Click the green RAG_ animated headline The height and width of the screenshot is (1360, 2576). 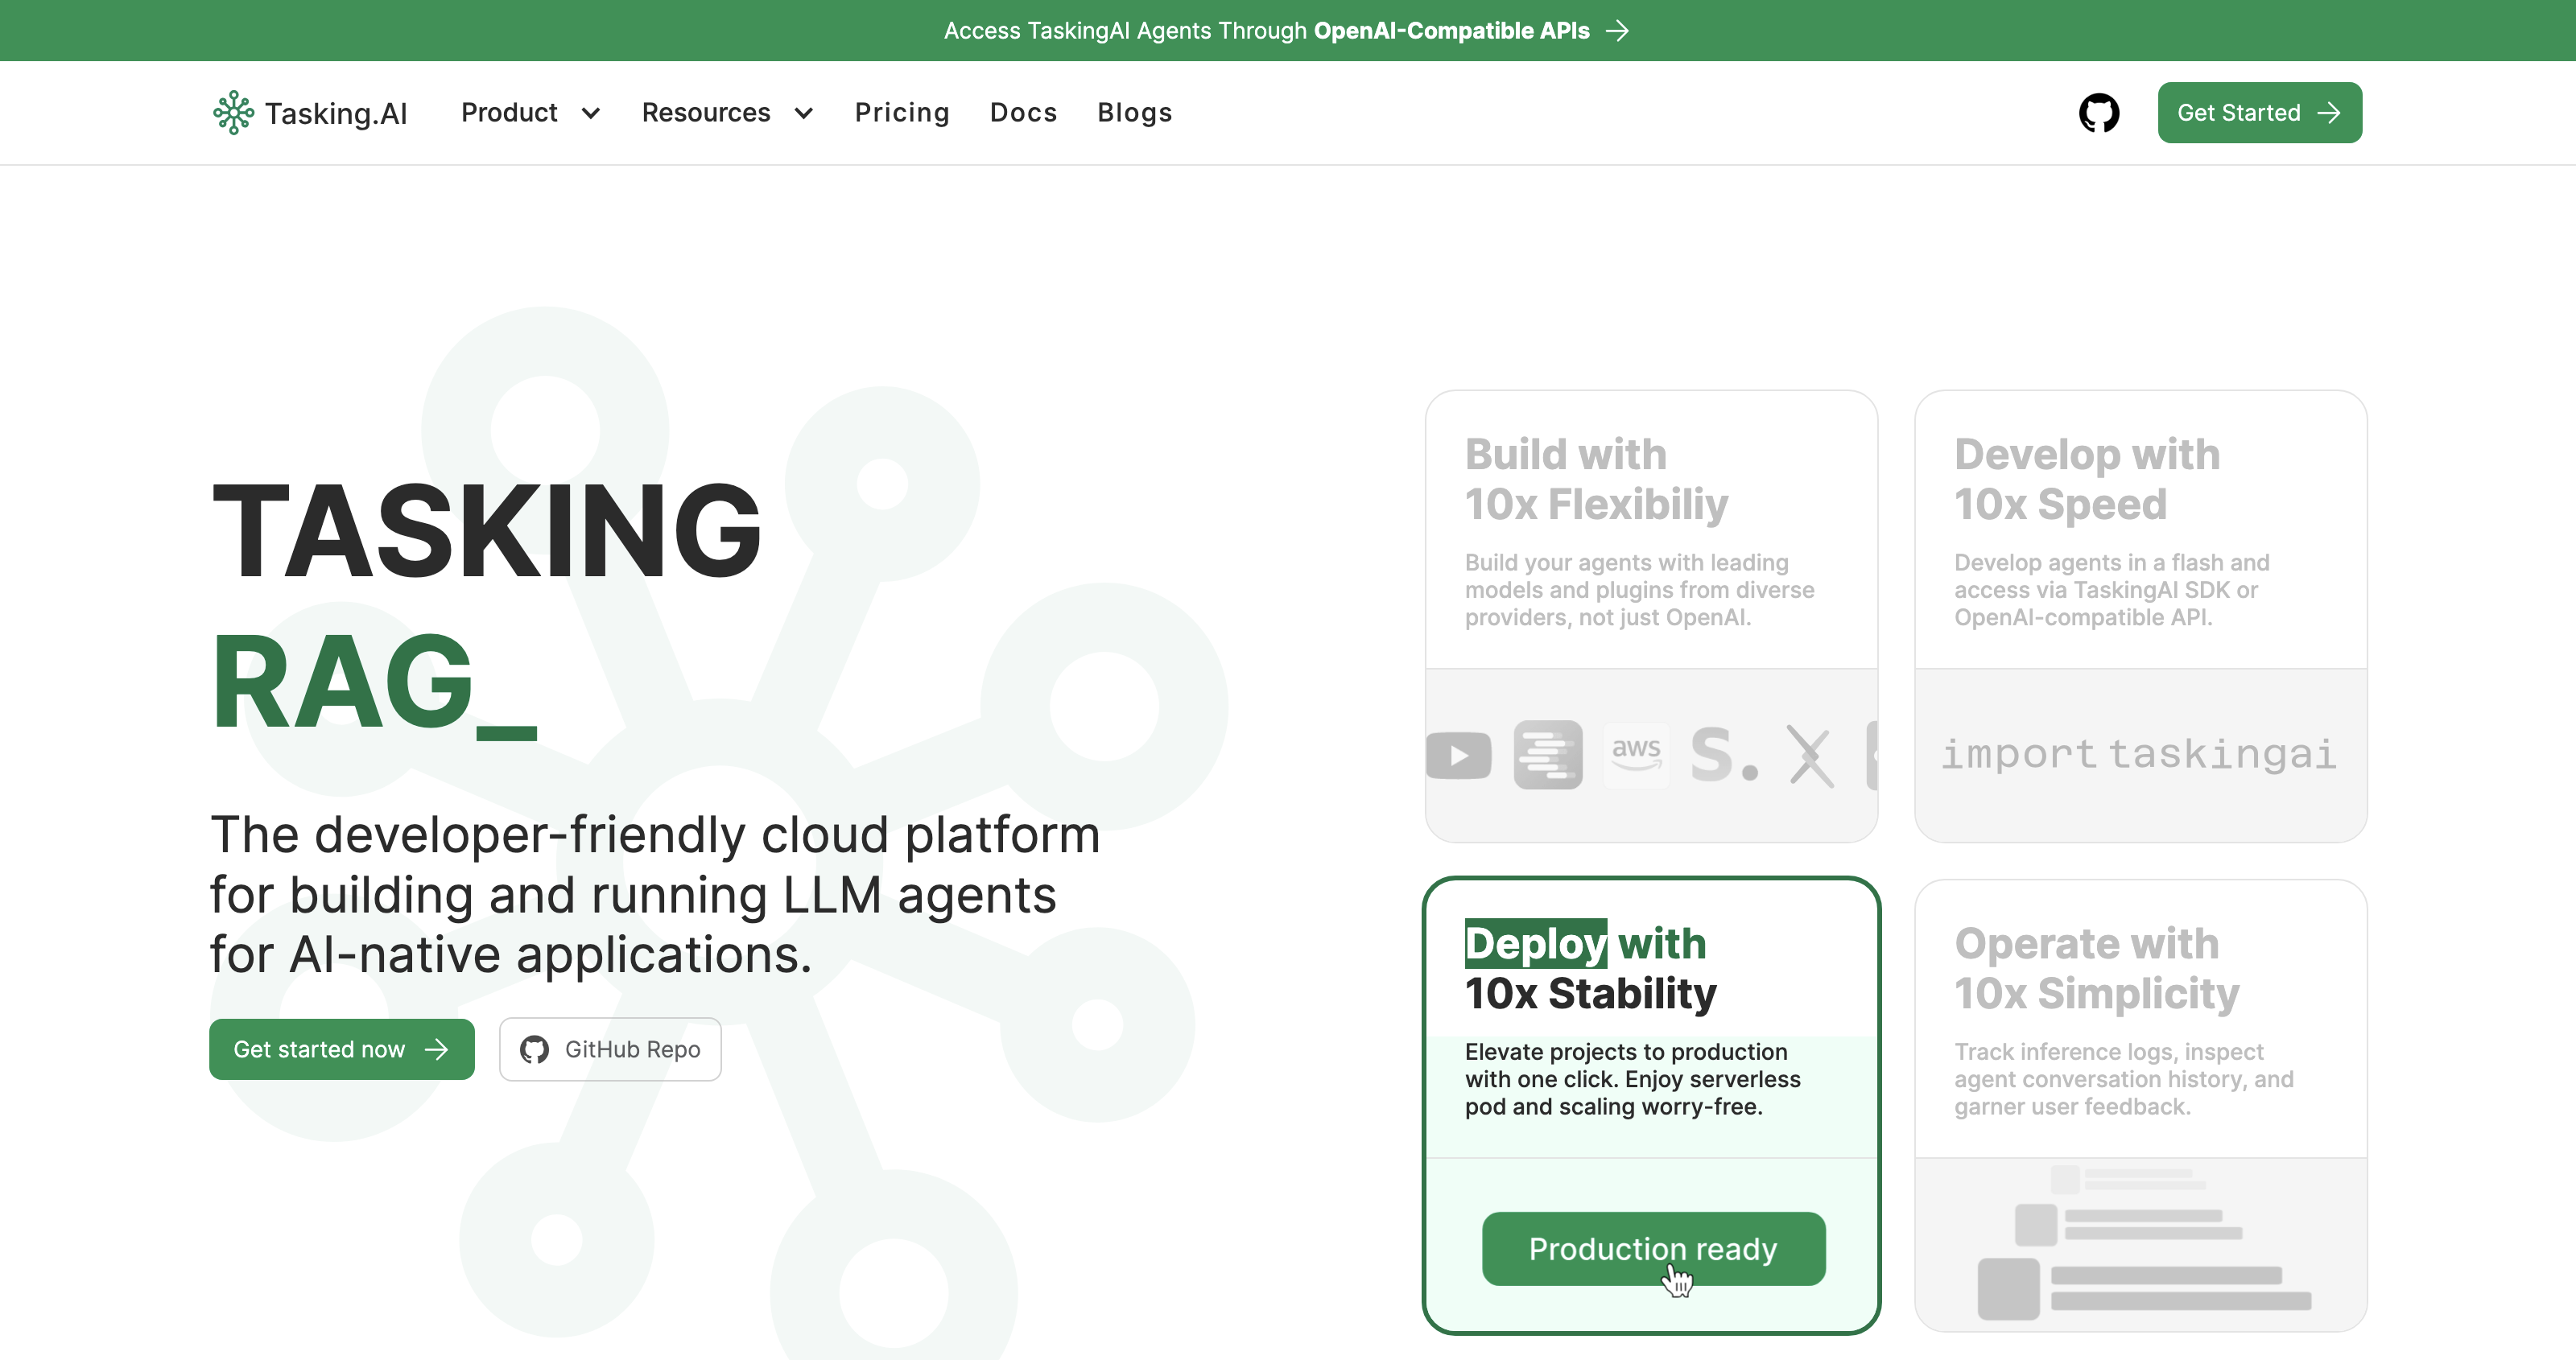tap(374, 684)
